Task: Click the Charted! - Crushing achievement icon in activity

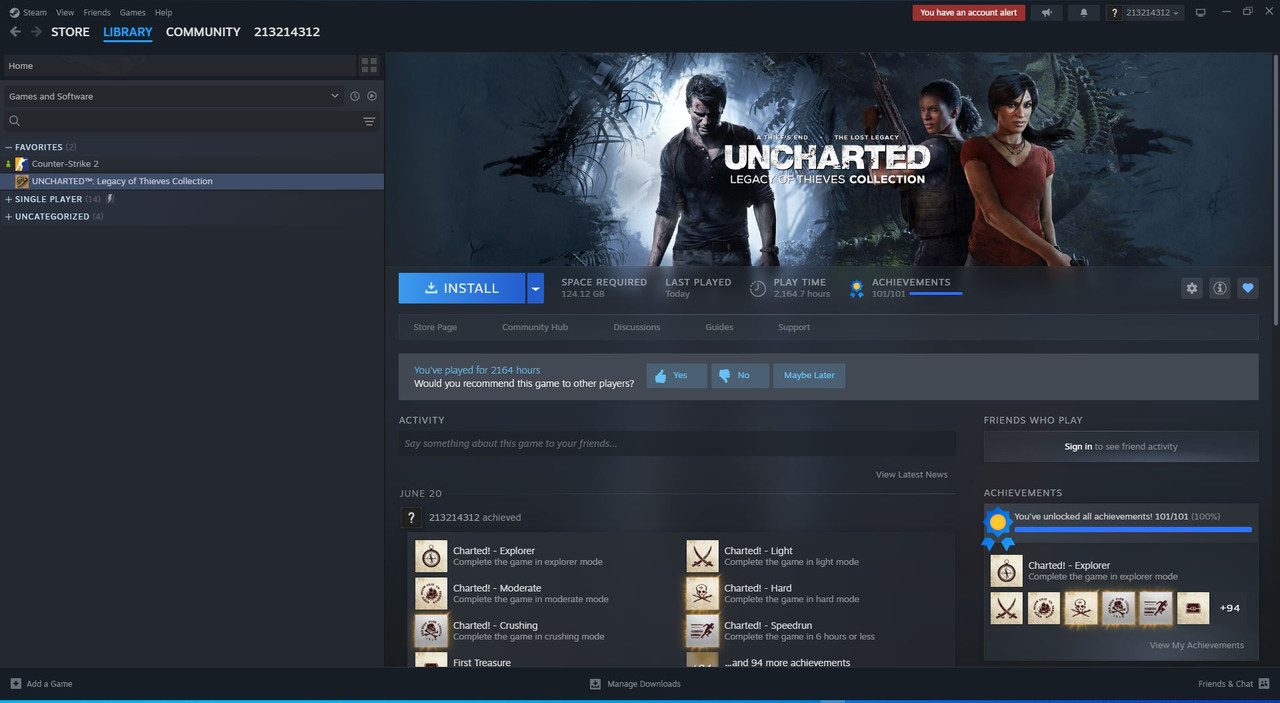Action: click(431, 630)
